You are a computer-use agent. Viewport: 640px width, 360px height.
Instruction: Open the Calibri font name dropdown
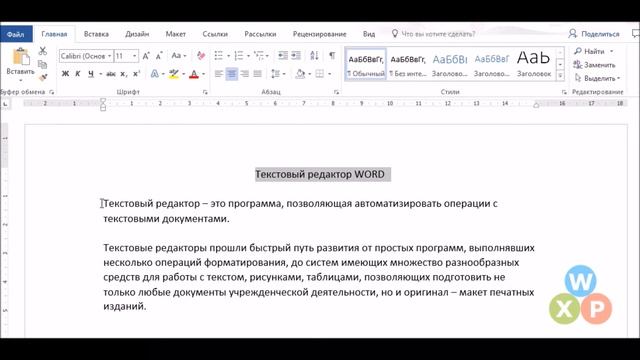tap(109, 56)
